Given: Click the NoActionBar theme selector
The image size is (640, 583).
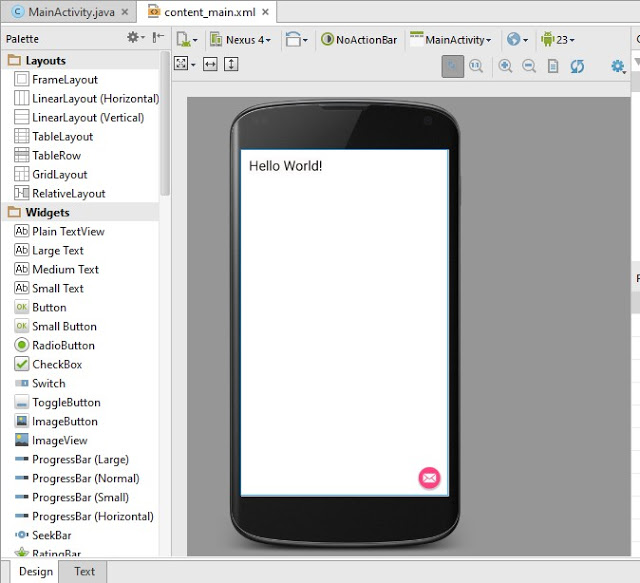Looking at the screenshot, I should pyautogui.click(x=359, y=40).
